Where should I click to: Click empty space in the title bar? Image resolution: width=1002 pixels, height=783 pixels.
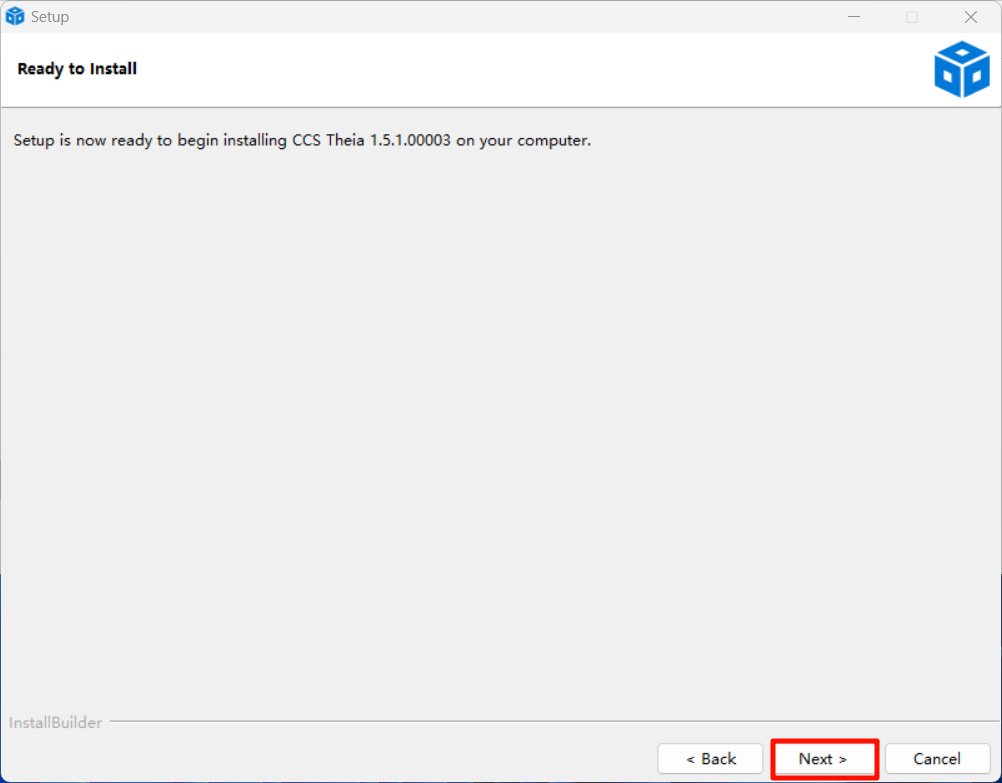(x=450, y=17)
